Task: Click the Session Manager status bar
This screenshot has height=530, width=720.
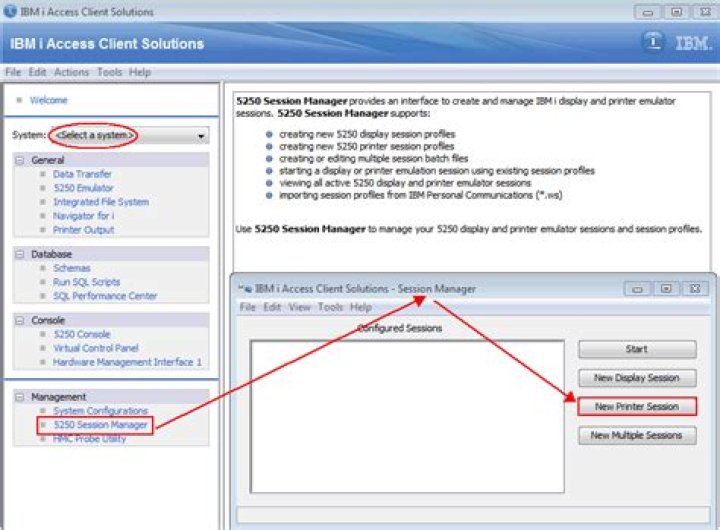Action: pyautogui.click(x=473, y=514)
